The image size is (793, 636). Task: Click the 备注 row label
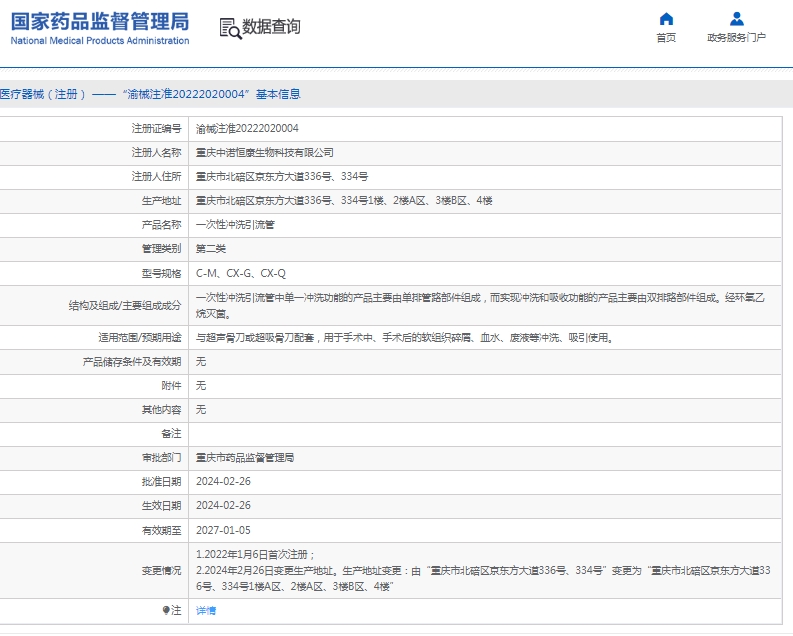coord(171,434)
